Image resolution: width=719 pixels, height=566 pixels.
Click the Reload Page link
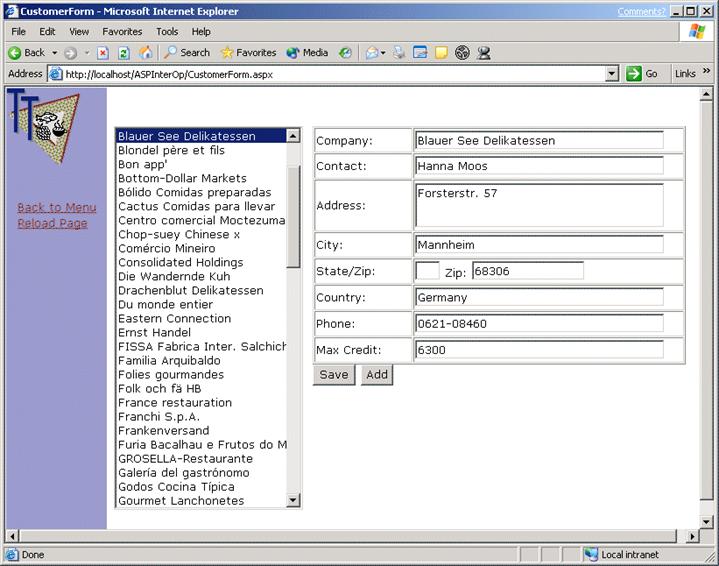point(52,224)
